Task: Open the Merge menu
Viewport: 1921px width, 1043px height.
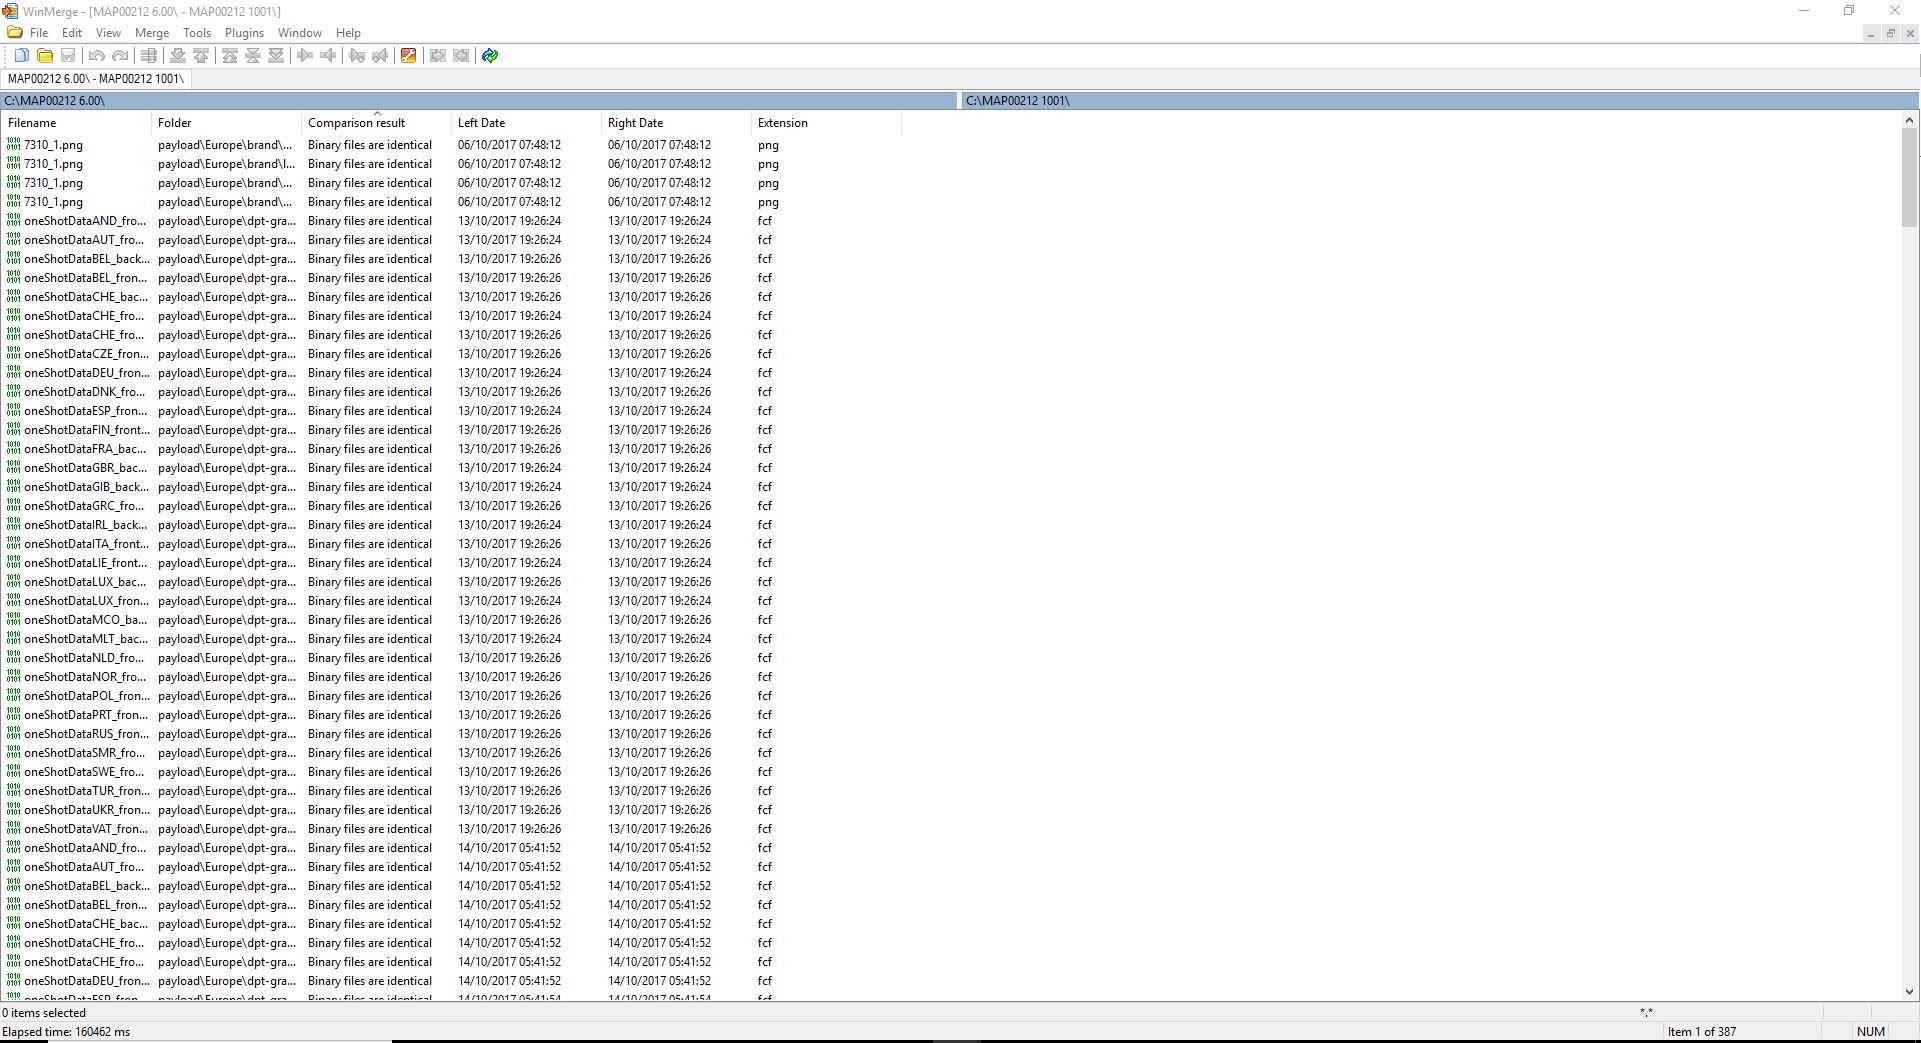Action: coord(152,33)
